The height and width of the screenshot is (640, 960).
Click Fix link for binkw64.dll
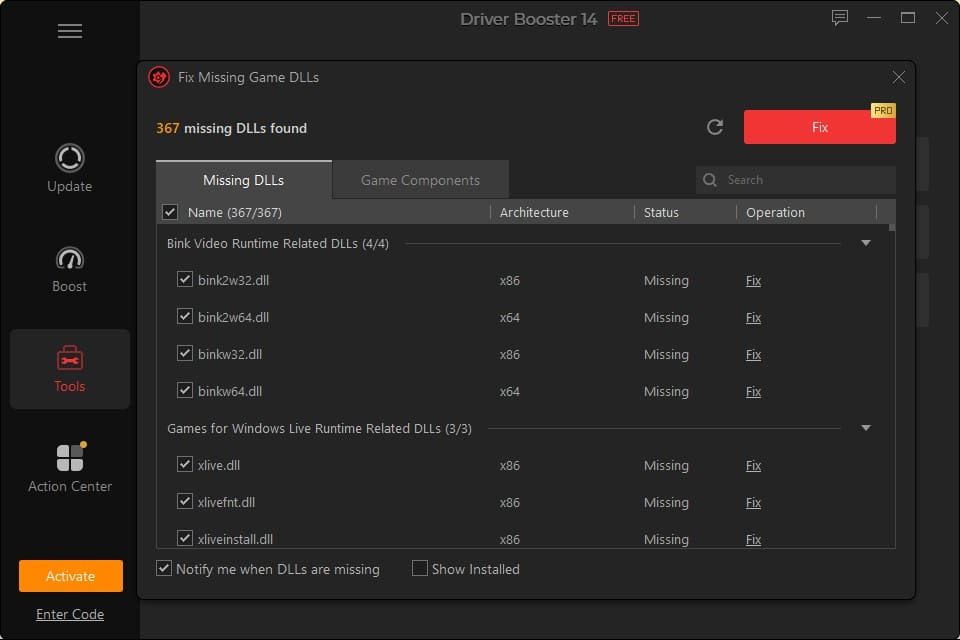tap(753, 391)
